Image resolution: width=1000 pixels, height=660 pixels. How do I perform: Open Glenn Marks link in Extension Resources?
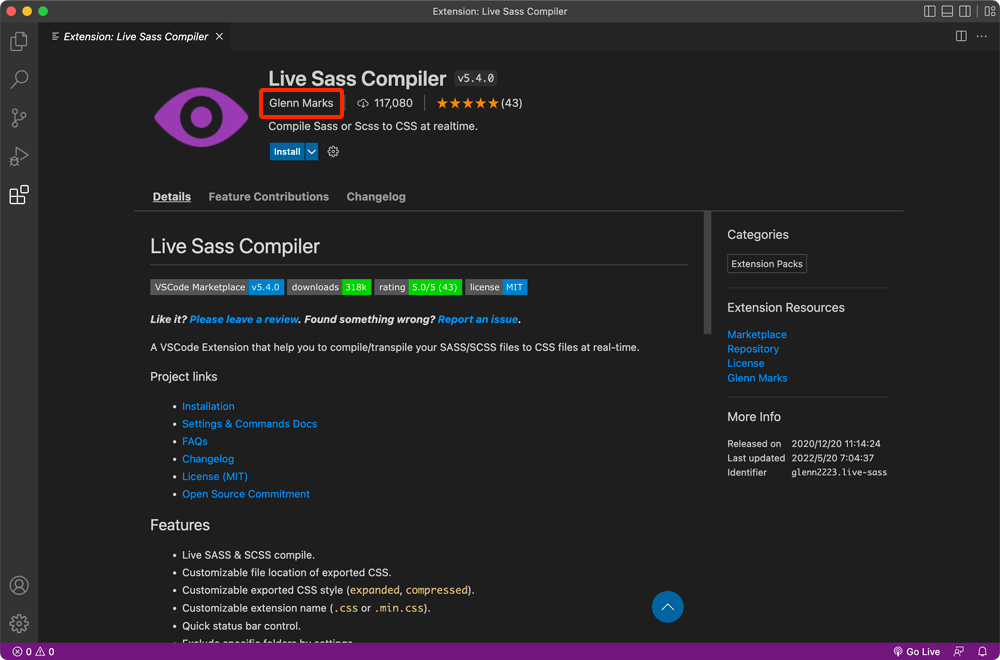click(757, 378)
